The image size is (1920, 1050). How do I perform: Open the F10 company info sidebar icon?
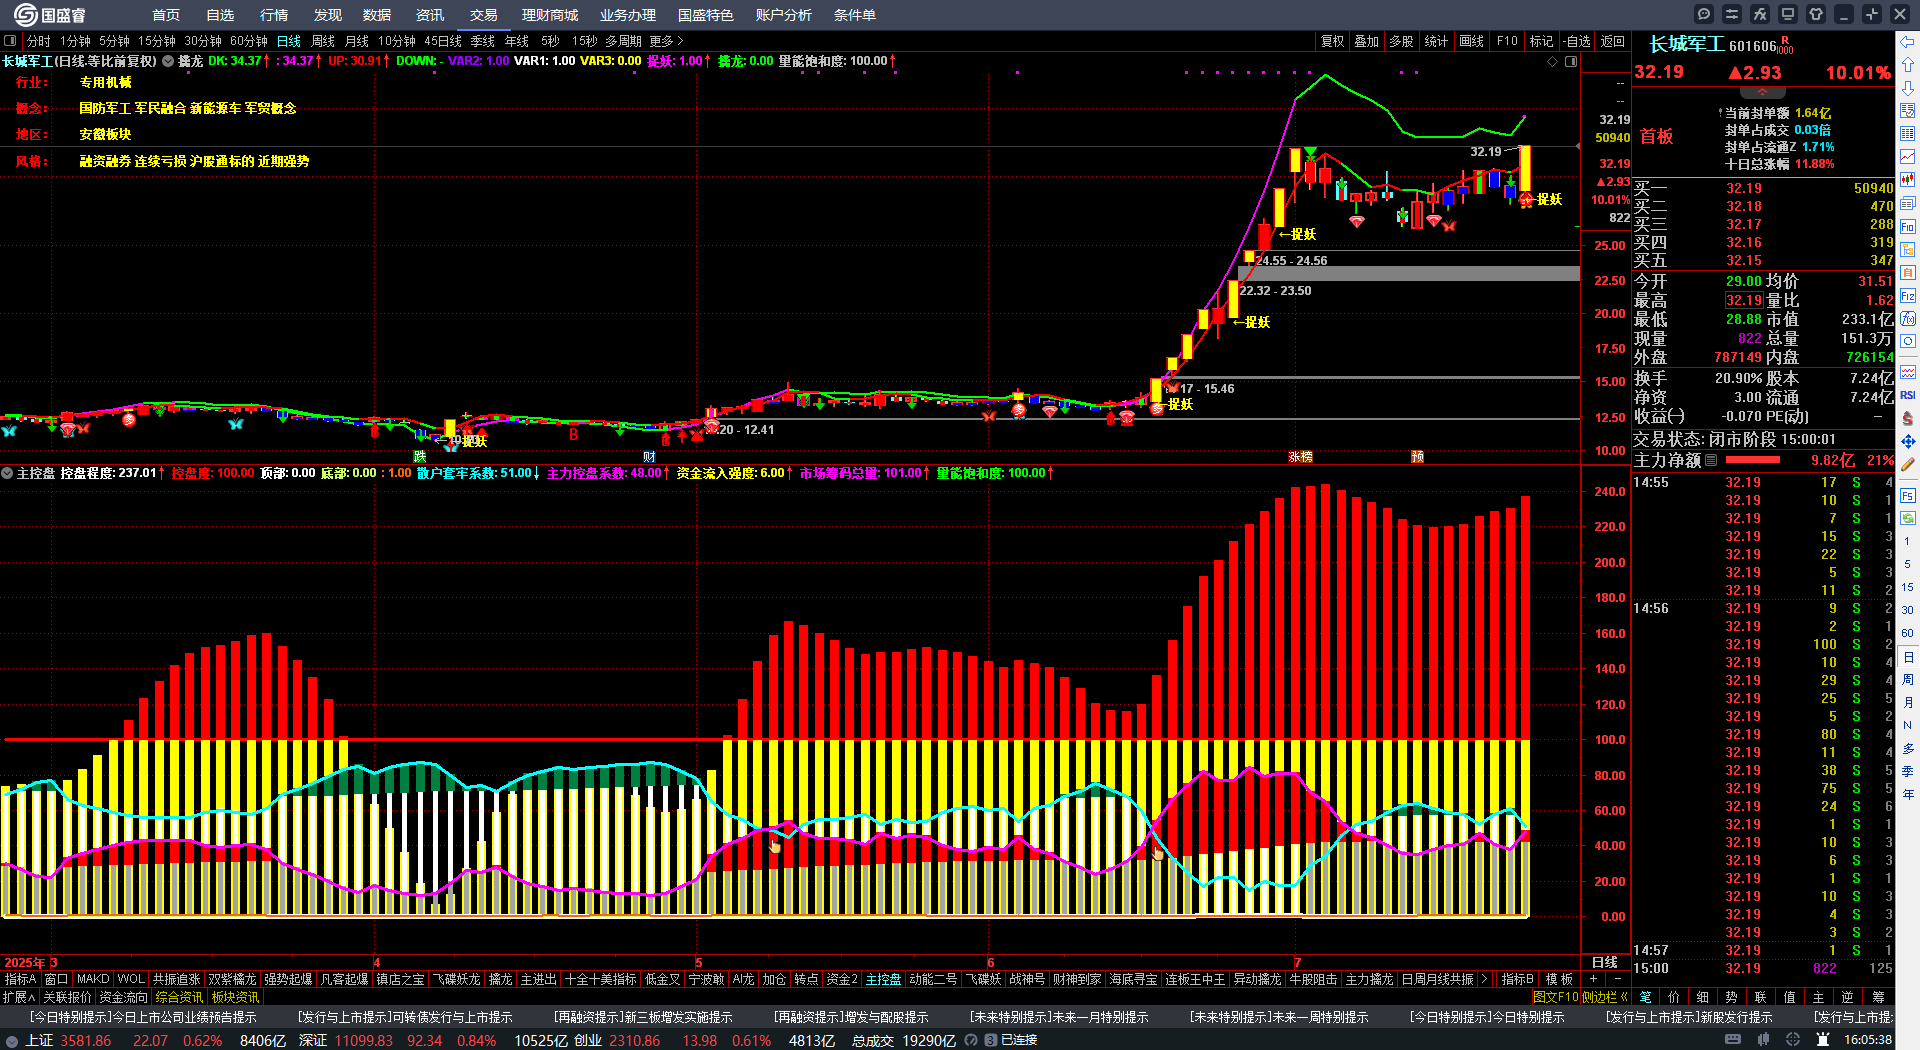pyautogui.click(x=1908, y=227)
